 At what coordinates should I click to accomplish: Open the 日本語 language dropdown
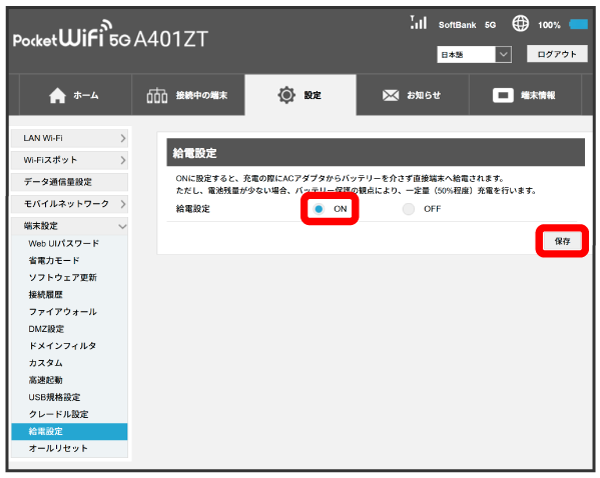[475, 54]
